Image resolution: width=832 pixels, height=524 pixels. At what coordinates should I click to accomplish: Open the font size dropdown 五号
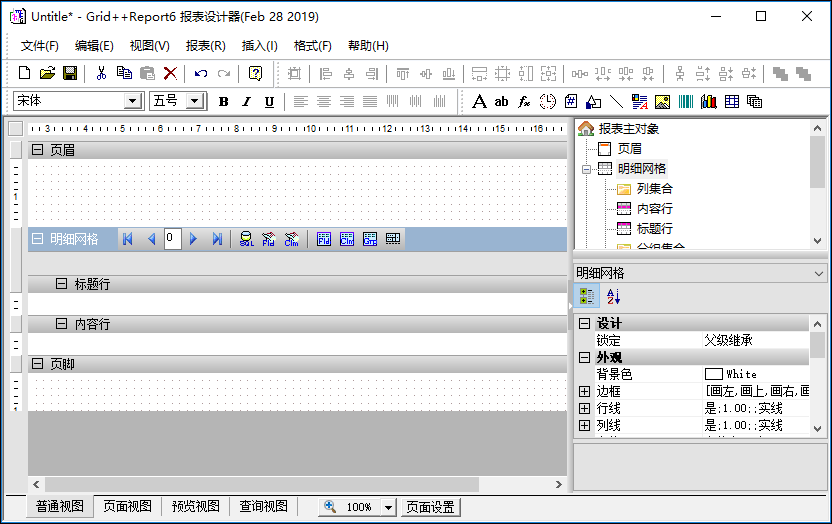[195, 101]
